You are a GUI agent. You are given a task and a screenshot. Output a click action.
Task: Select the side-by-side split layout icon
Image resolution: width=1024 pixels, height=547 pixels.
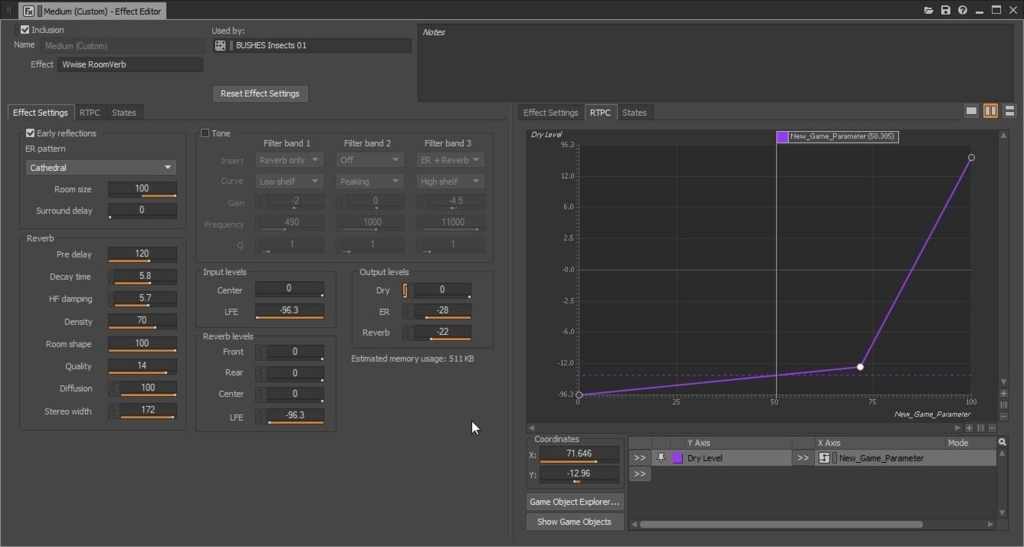click(x=990, y=111)
